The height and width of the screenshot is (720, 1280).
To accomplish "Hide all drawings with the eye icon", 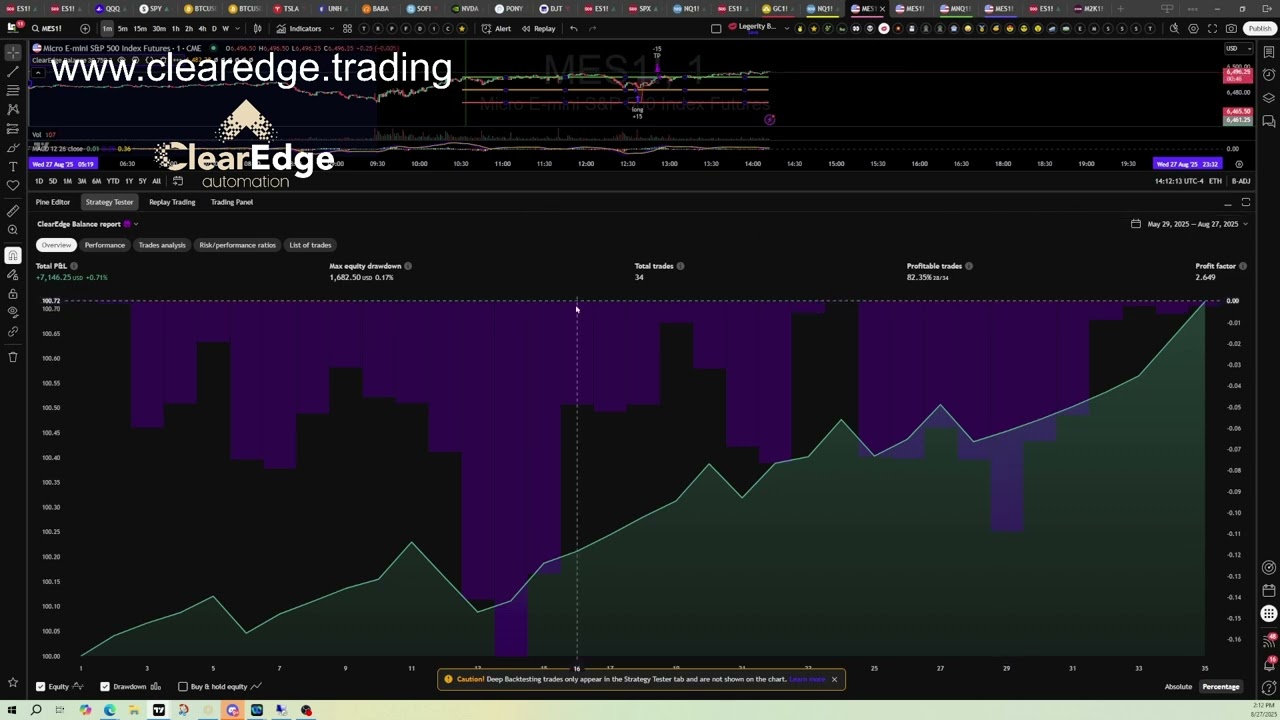I will 13,312.
